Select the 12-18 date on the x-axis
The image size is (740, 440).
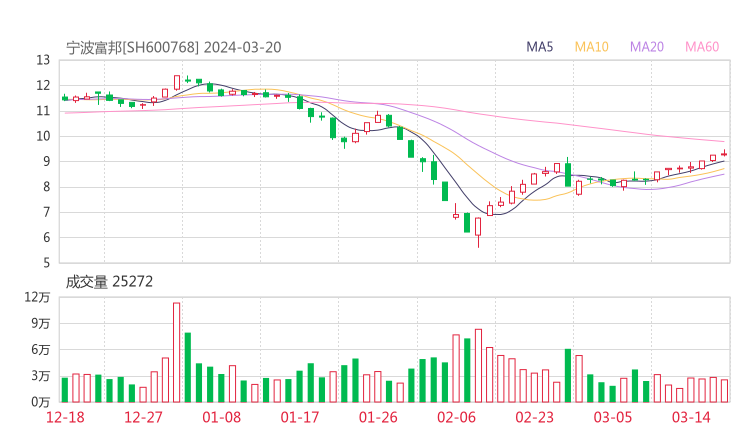(x=66, y=417)
